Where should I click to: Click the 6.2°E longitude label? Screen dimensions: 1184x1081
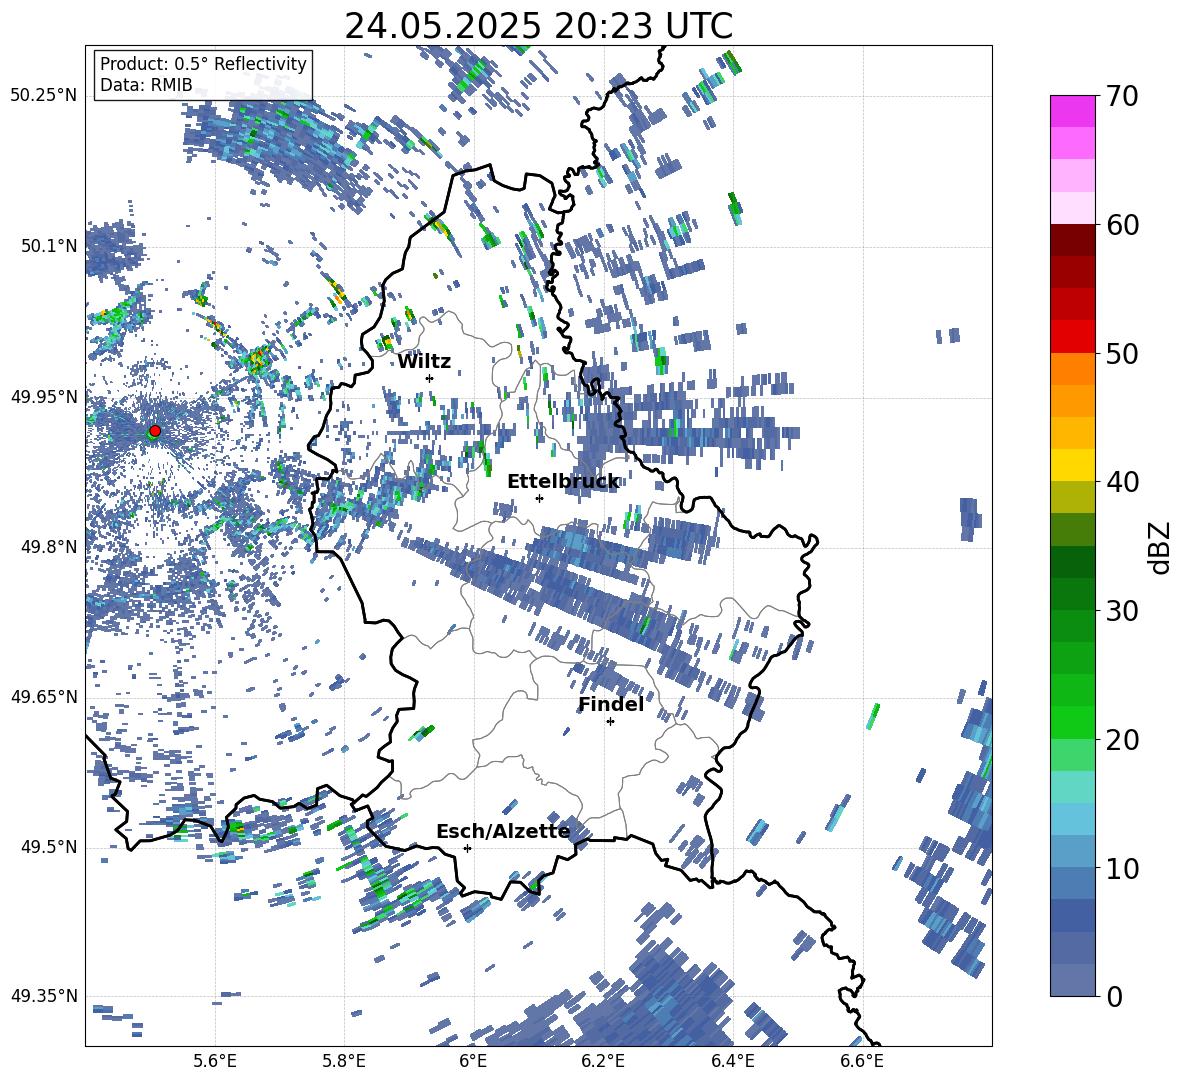pyautogui.click(x=603, y=1061)
